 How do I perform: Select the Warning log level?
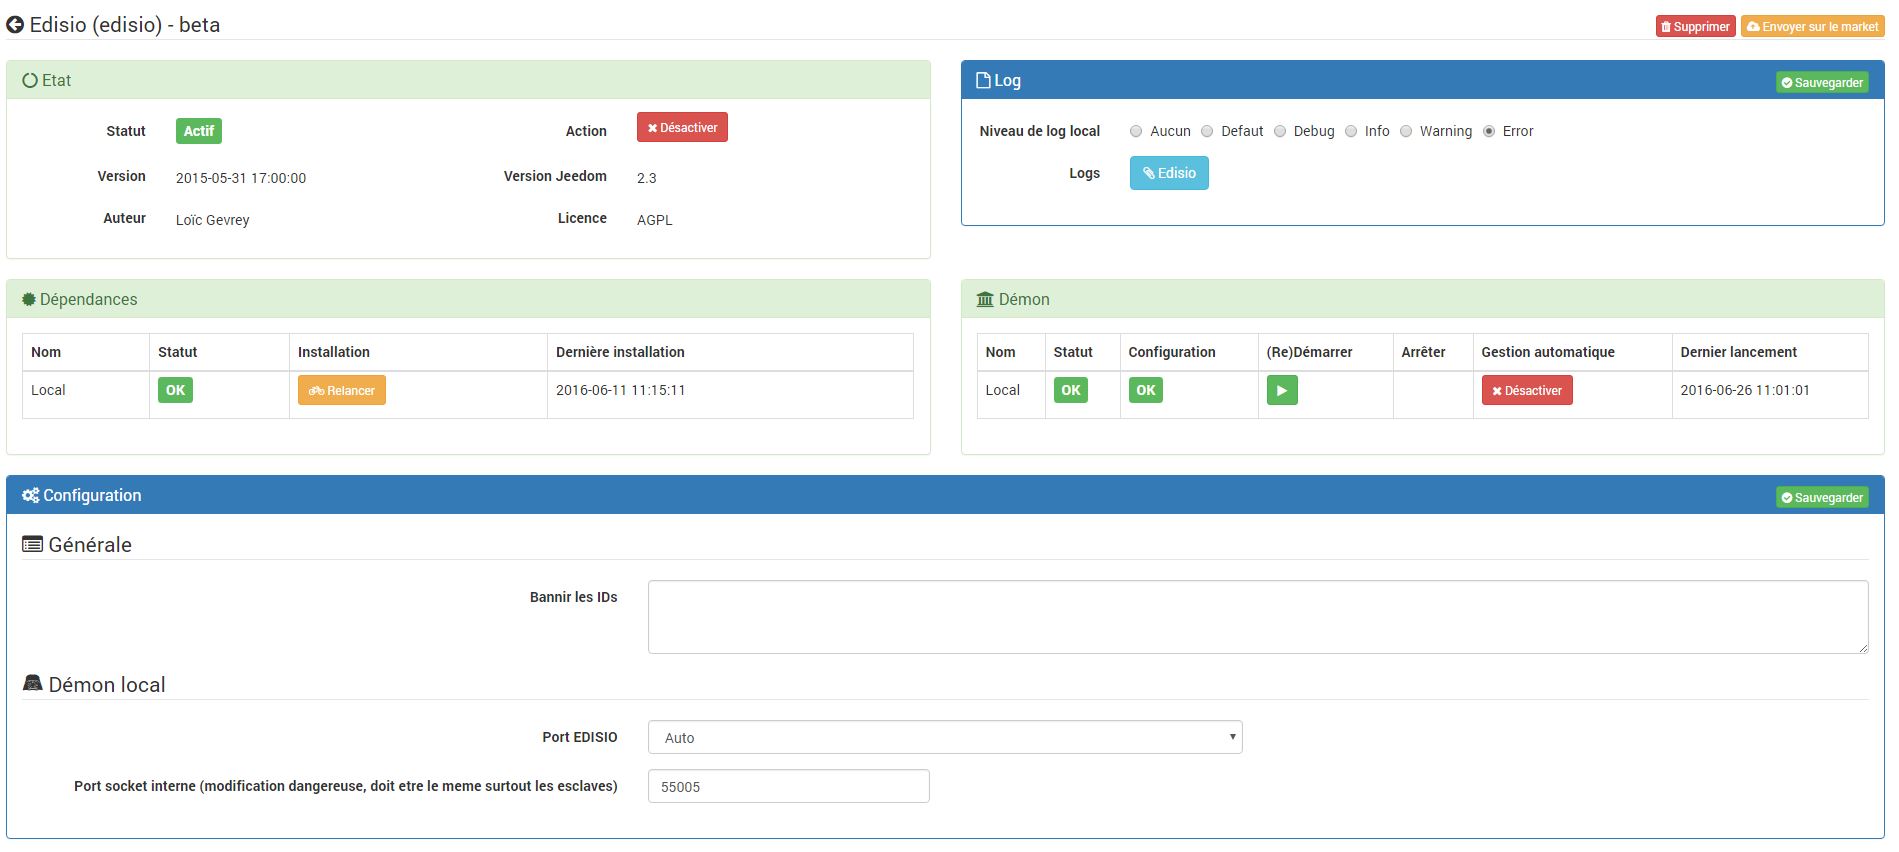[1406, 131]
